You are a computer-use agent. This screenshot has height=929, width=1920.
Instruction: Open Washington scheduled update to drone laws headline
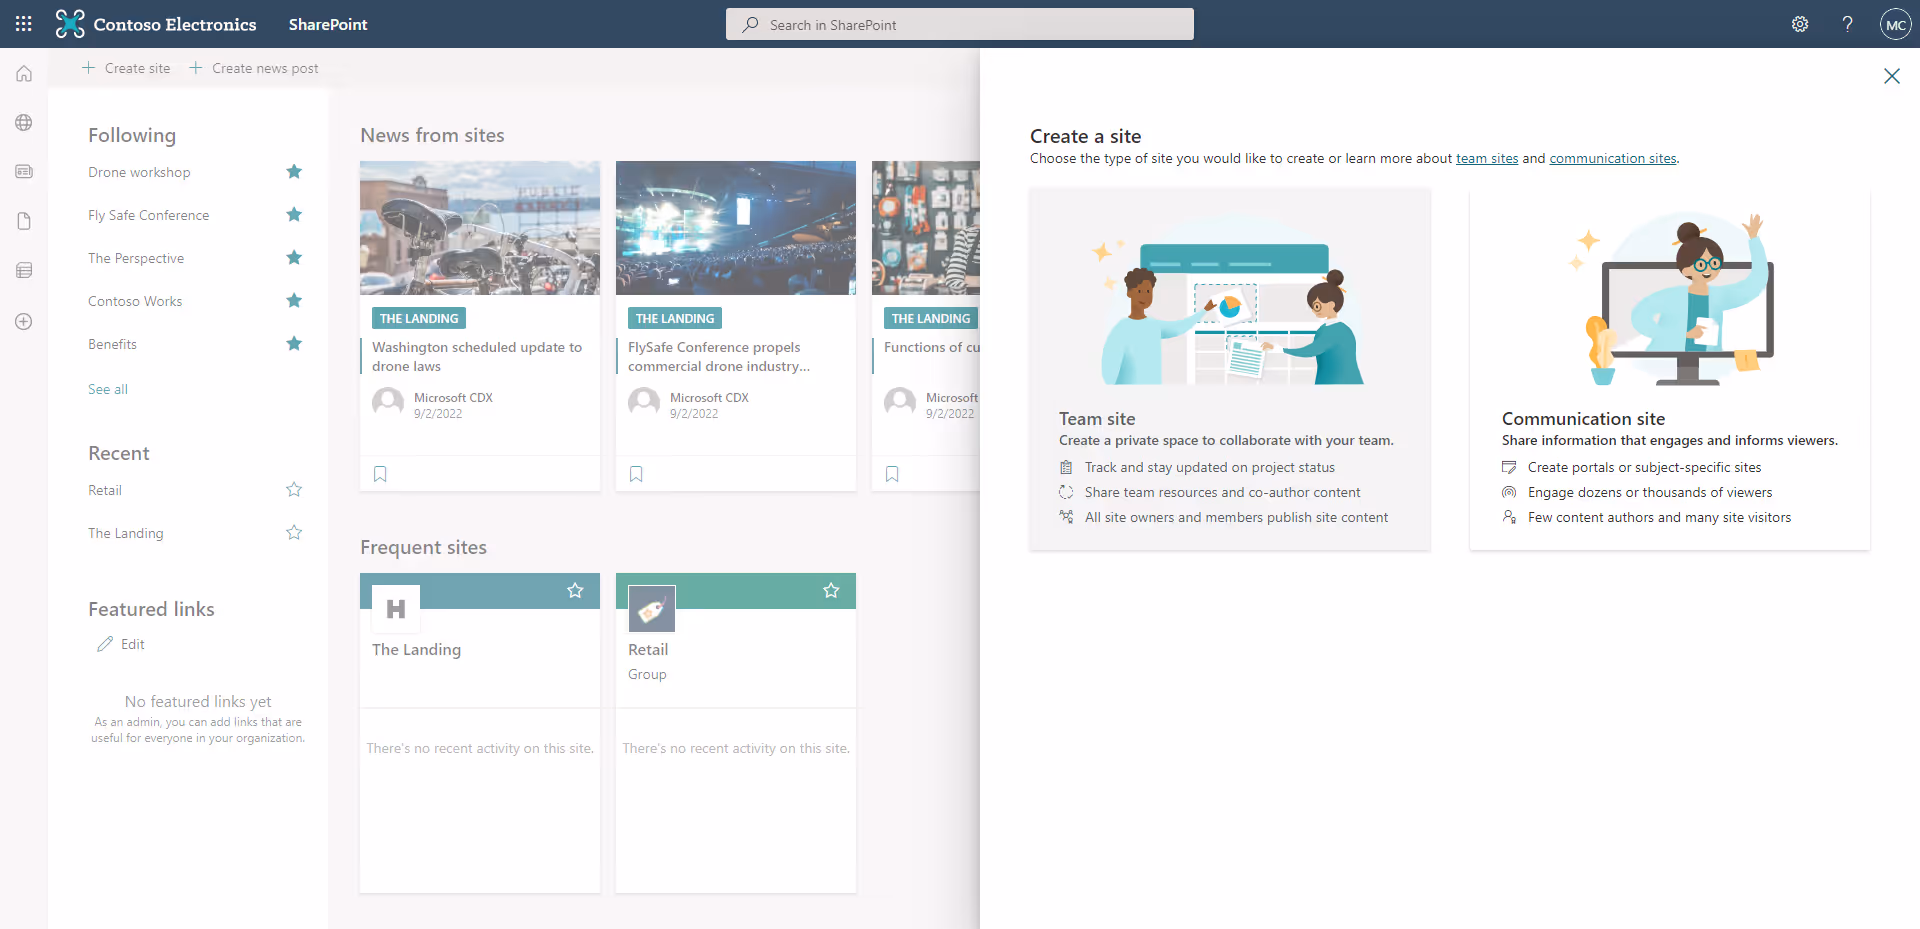pos(477,357)
